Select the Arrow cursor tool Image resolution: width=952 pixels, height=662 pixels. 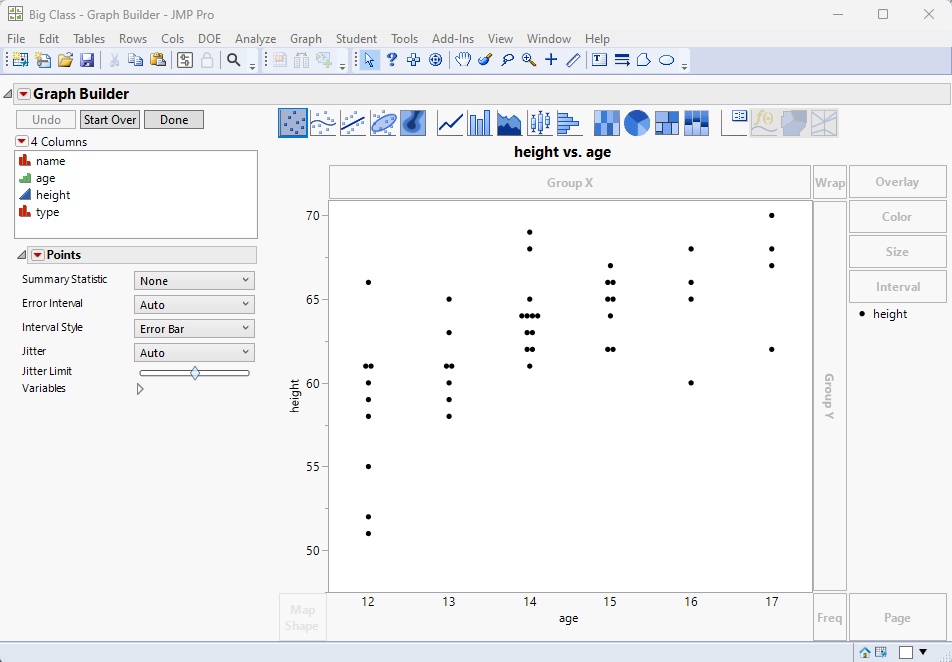coord(369,60)
